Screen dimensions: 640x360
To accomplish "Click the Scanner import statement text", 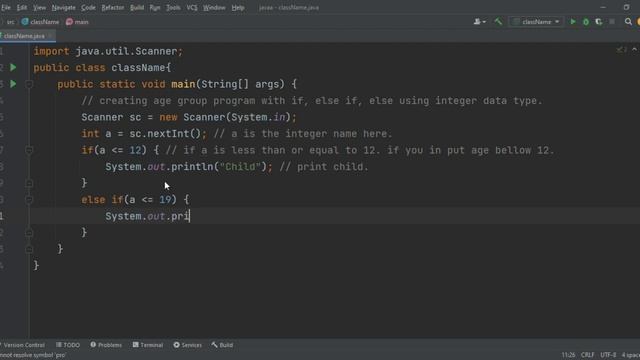I will click(108, 51).
